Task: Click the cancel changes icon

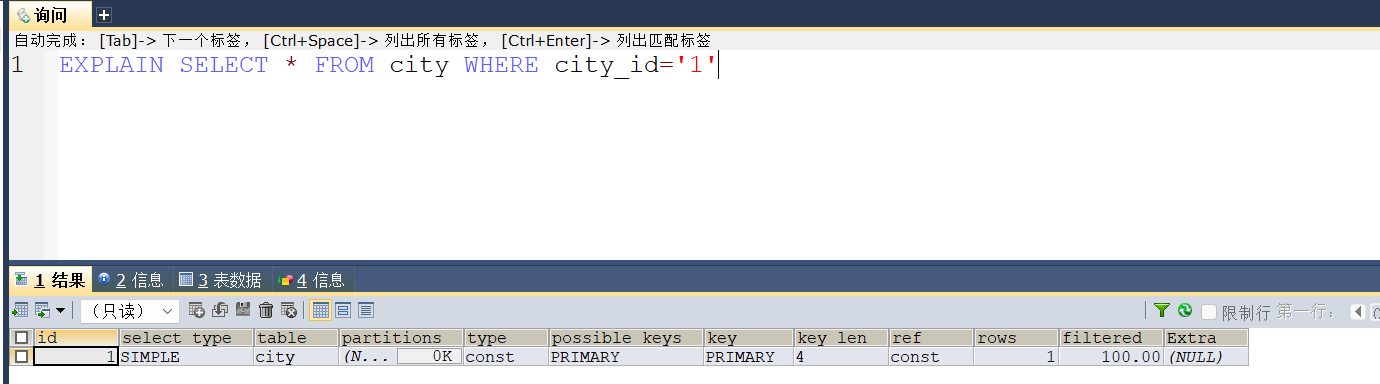Action: coord(289,310)
